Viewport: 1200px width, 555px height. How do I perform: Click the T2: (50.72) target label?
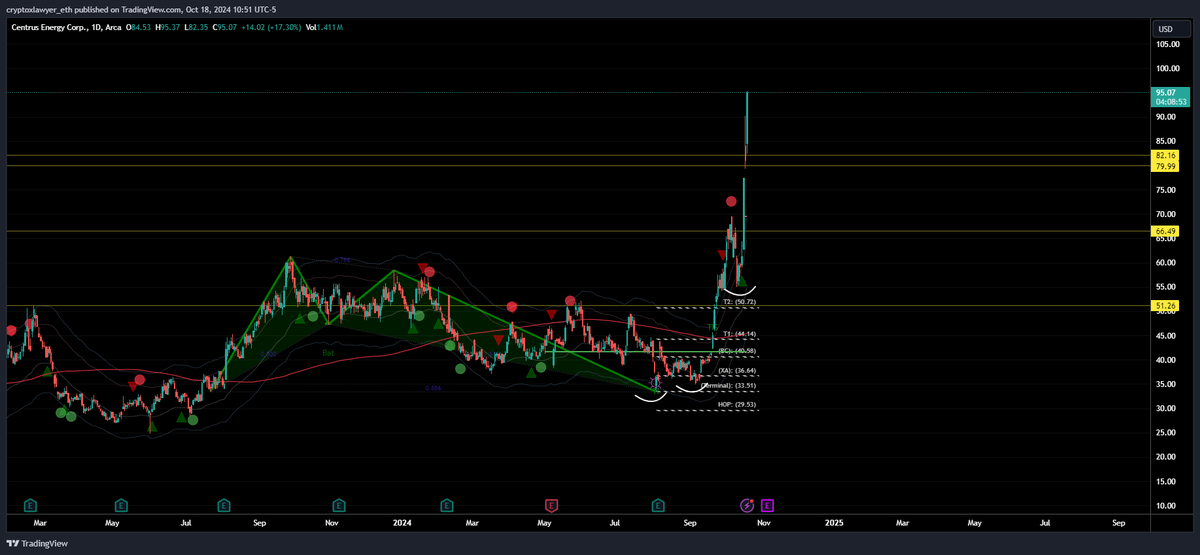pyautogui.click(x=741, y=301)
